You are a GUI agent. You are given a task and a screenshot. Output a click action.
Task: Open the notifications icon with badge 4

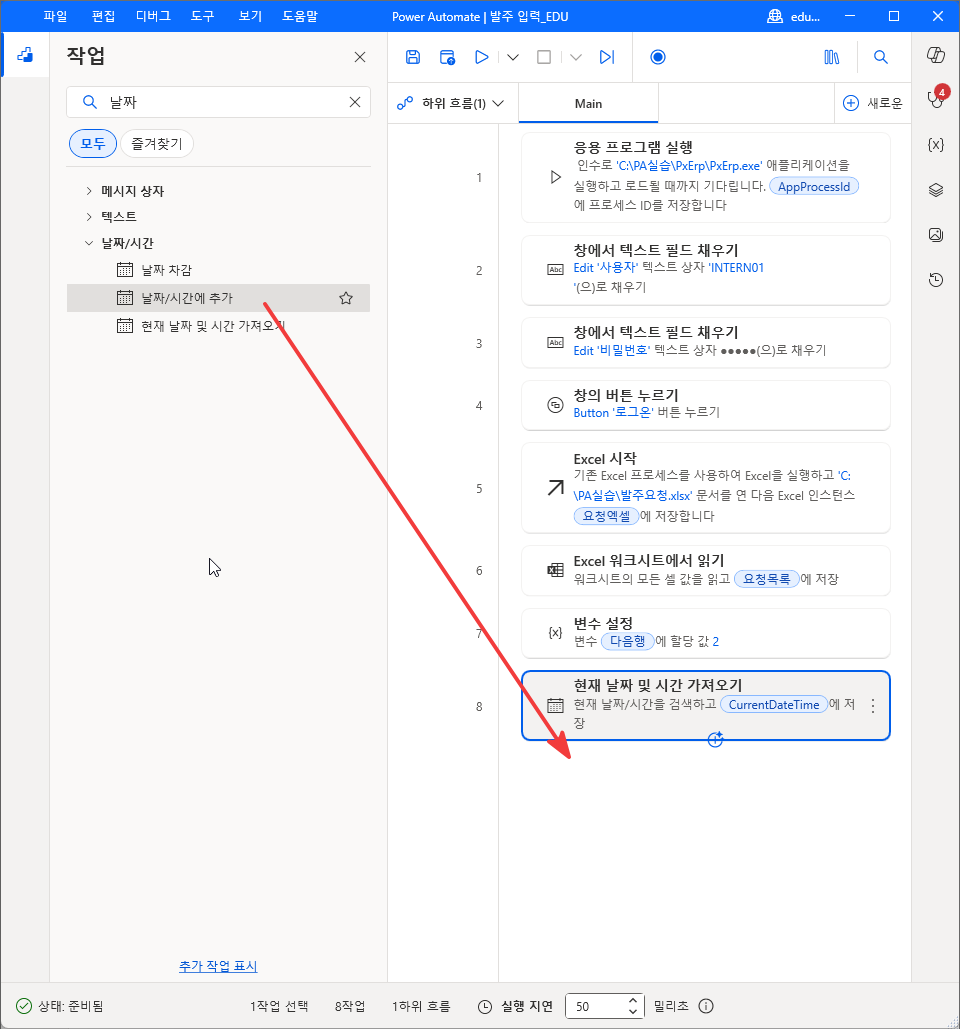936,98
